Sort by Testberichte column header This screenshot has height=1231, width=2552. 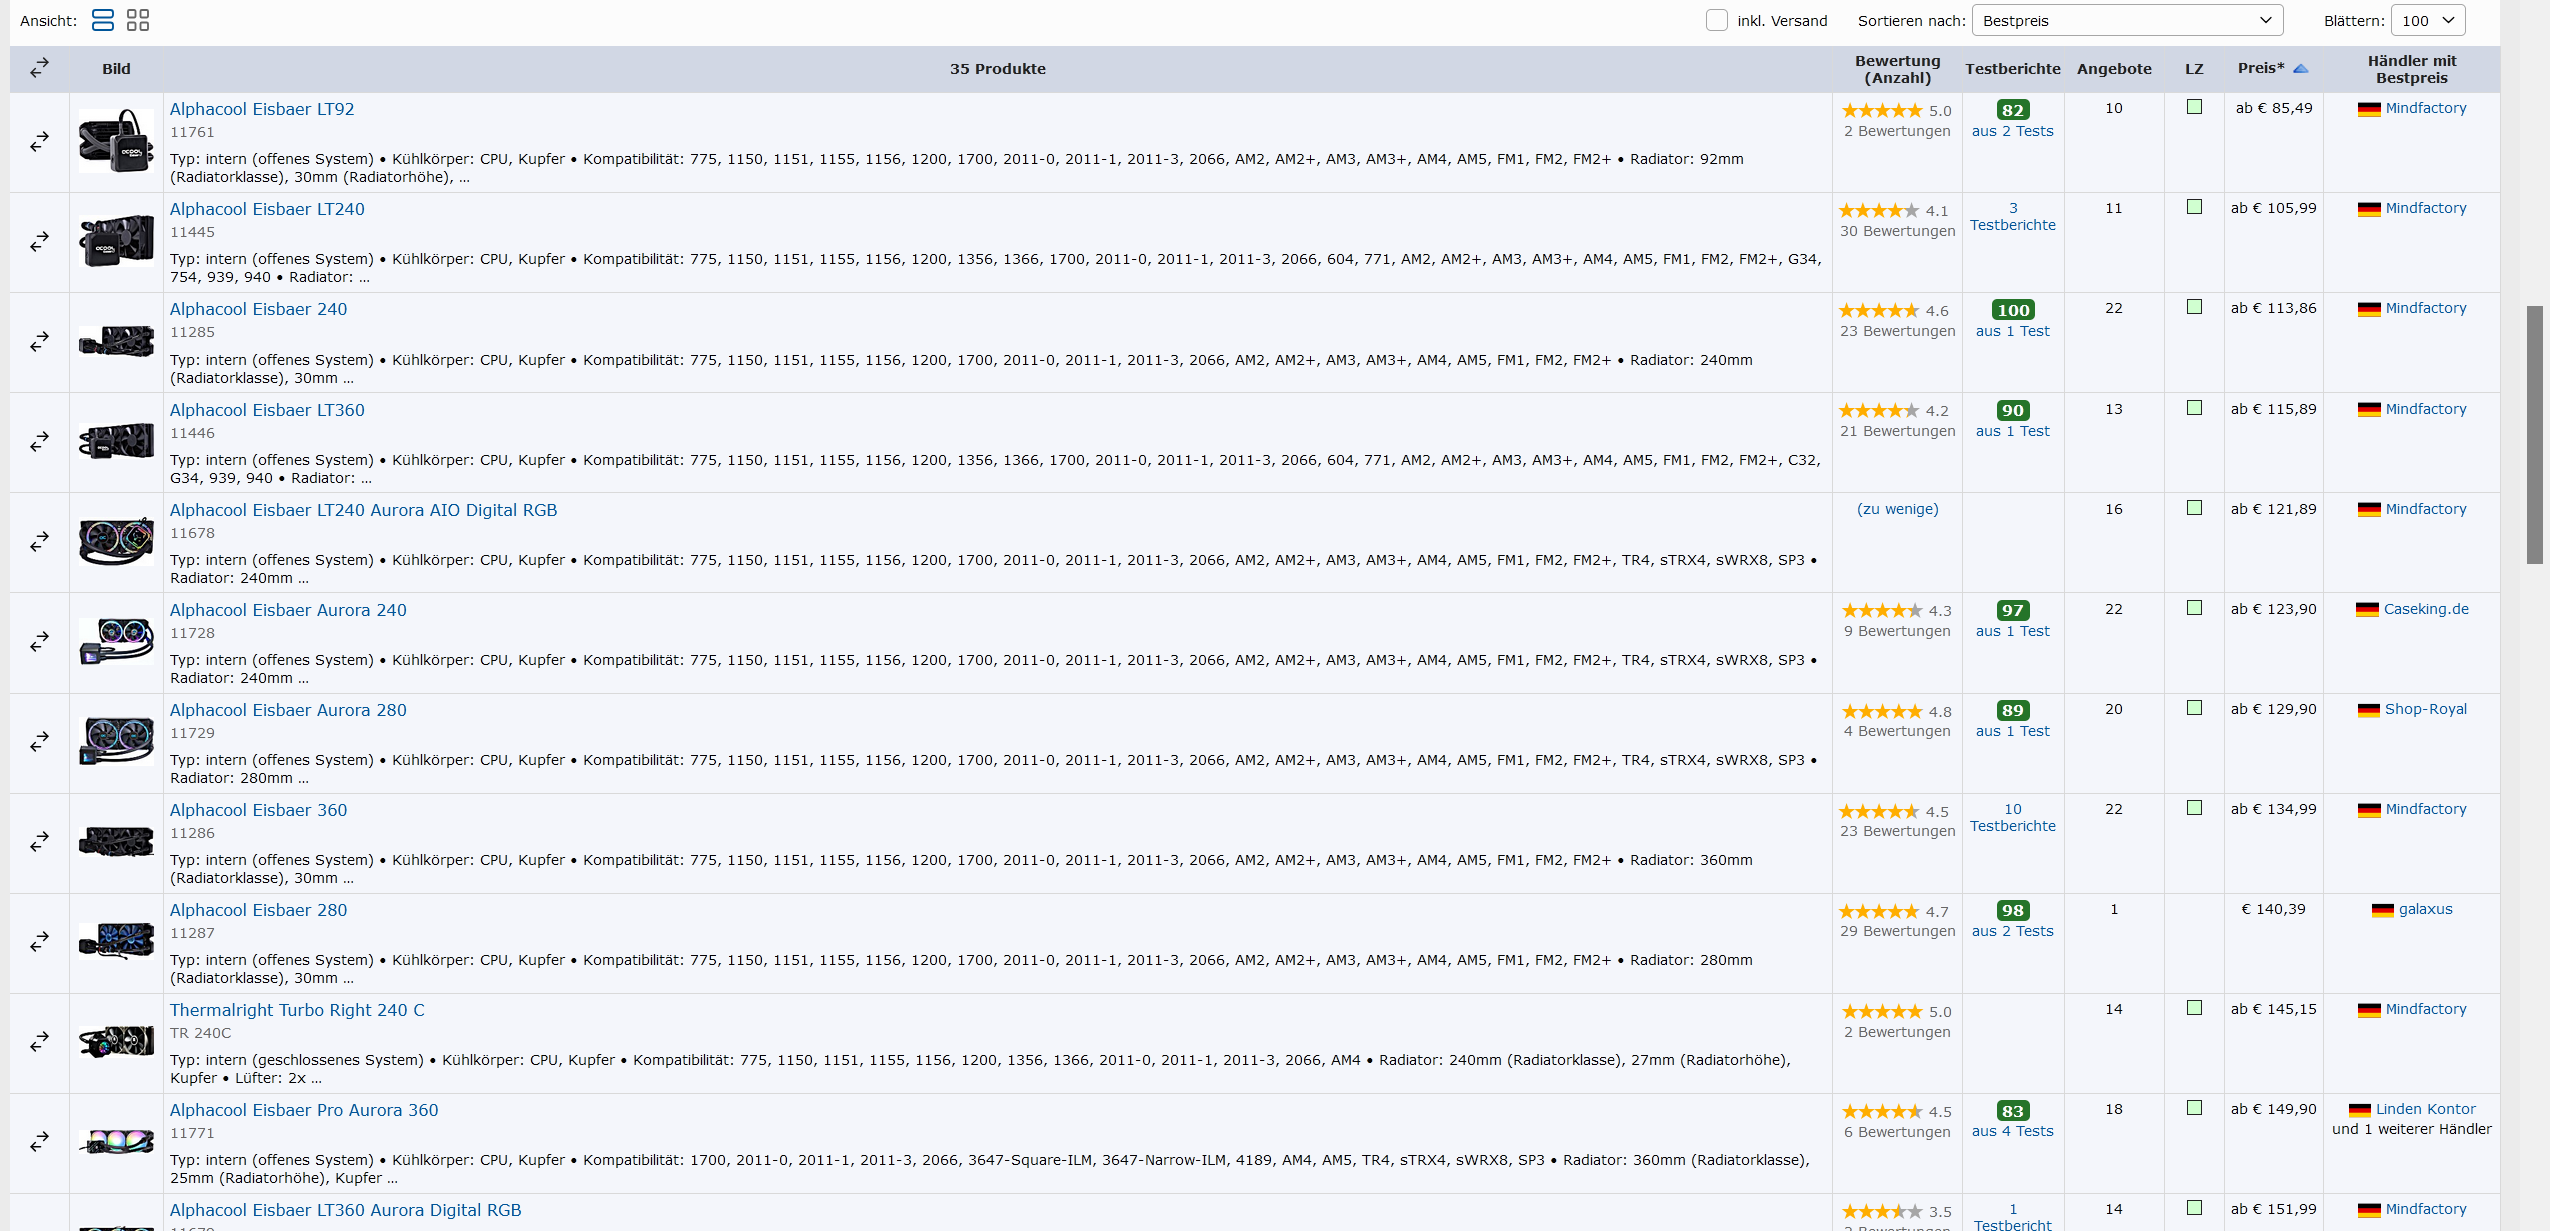point(2012,69)
